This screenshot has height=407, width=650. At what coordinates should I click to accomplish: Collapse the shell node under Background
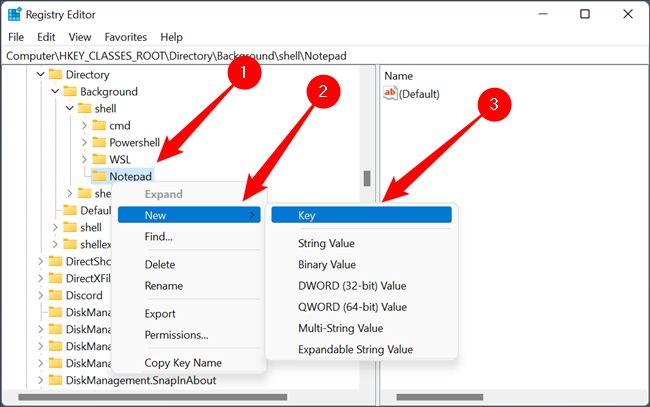click(x=70, y=108)
